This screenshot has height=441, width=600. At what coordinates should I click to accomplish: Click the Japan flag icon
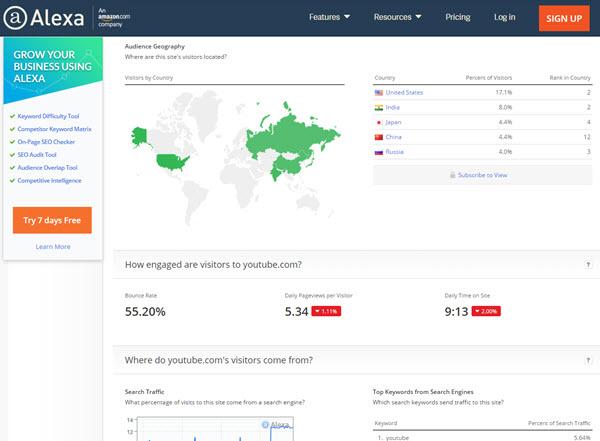[379, 122]
